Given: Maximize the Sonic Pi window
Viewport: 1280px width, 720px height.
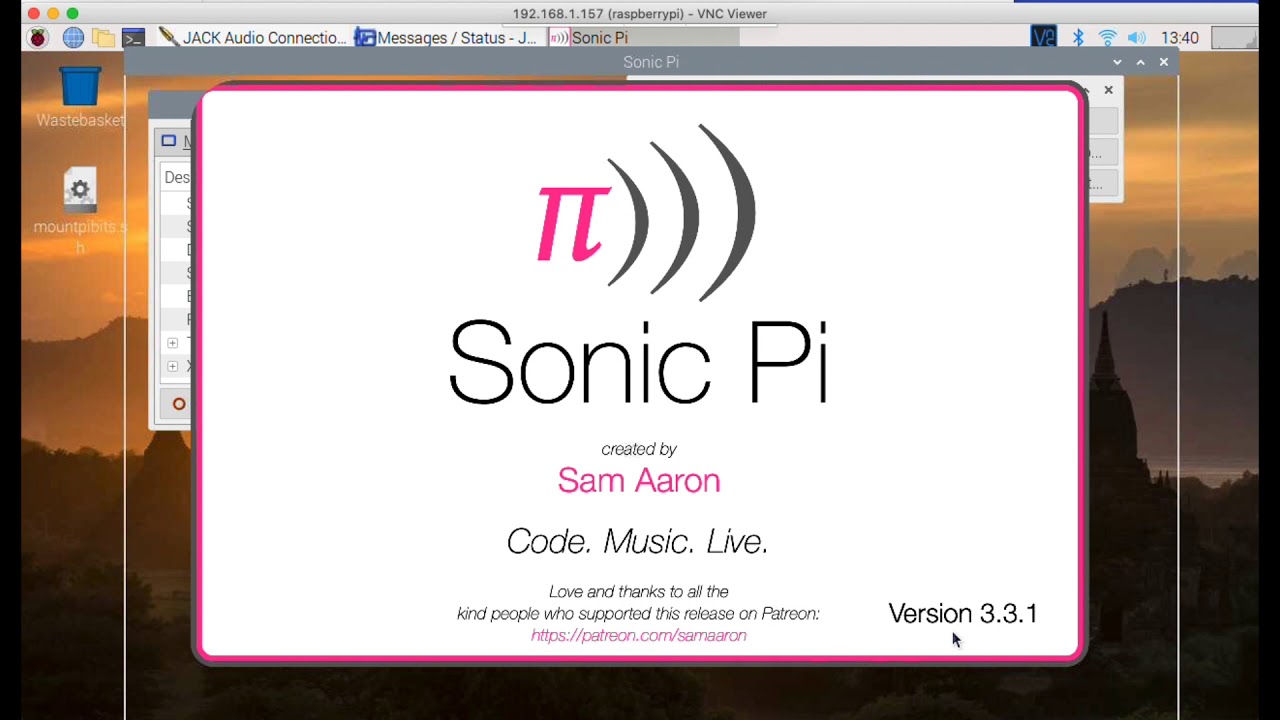Looking at the screenshot, I should (1140, 62).
